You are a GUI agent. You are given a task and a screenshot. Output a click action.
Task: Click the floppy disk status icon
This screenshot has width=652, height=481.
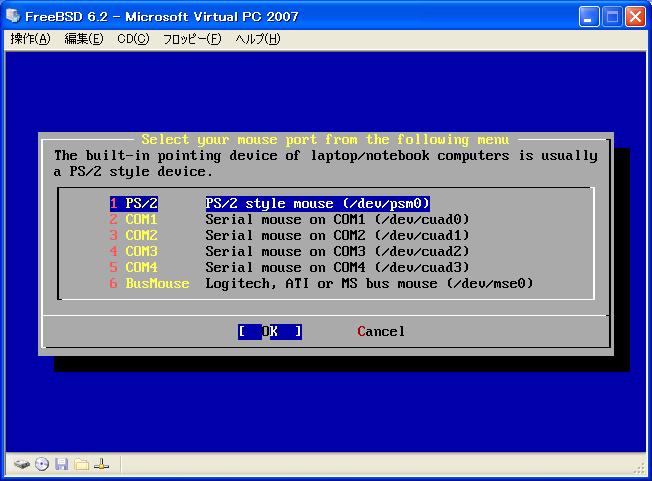pos(62,464)
